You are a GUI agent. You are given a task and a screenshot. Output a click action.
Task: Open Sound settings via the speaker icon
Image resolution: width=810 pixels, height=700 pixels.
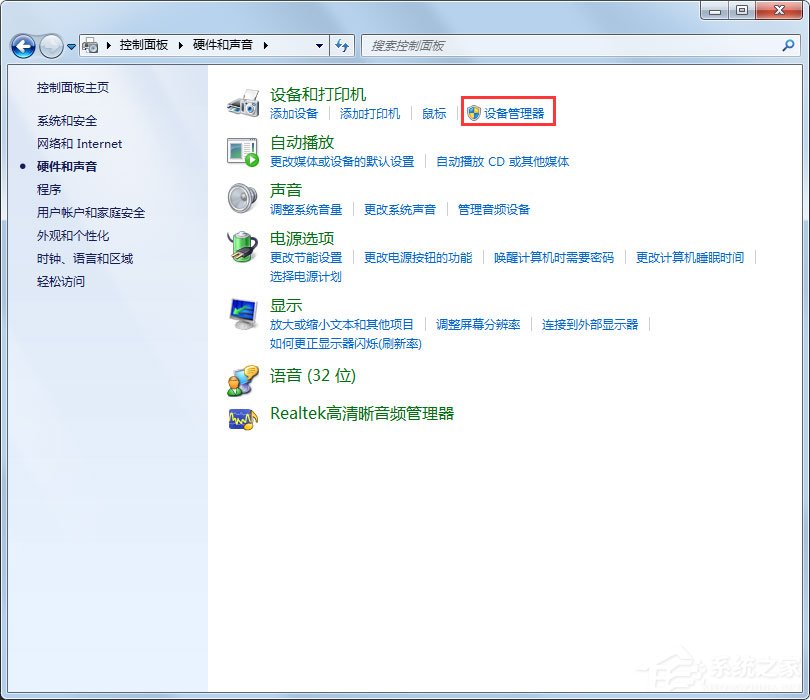(x=242, y=198)
